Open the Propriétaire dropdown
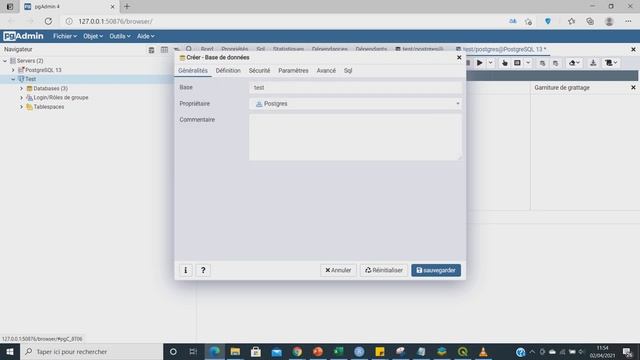640x360 pixels. (356, 104)
